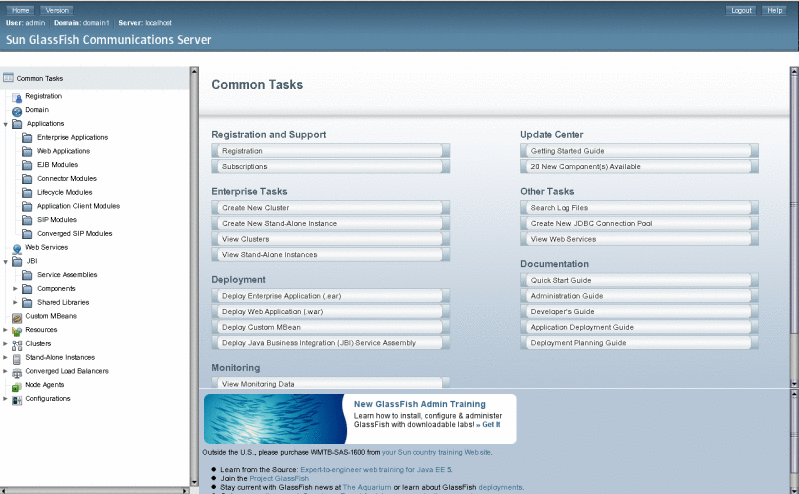
Task: Click the Web Services node icon
Action: (17, 249)
